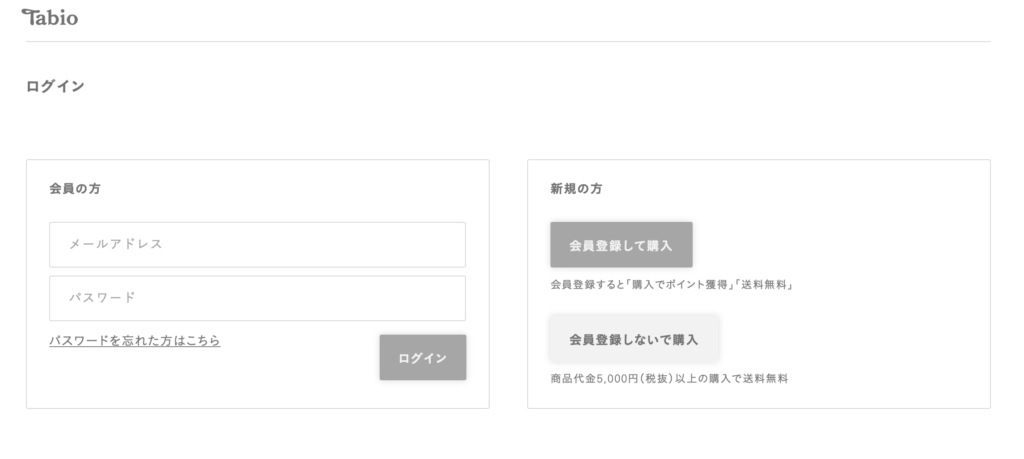The image size is (1024, 459).
Task: Click the 会員の方 section heading
Action: tap(75, 189)
